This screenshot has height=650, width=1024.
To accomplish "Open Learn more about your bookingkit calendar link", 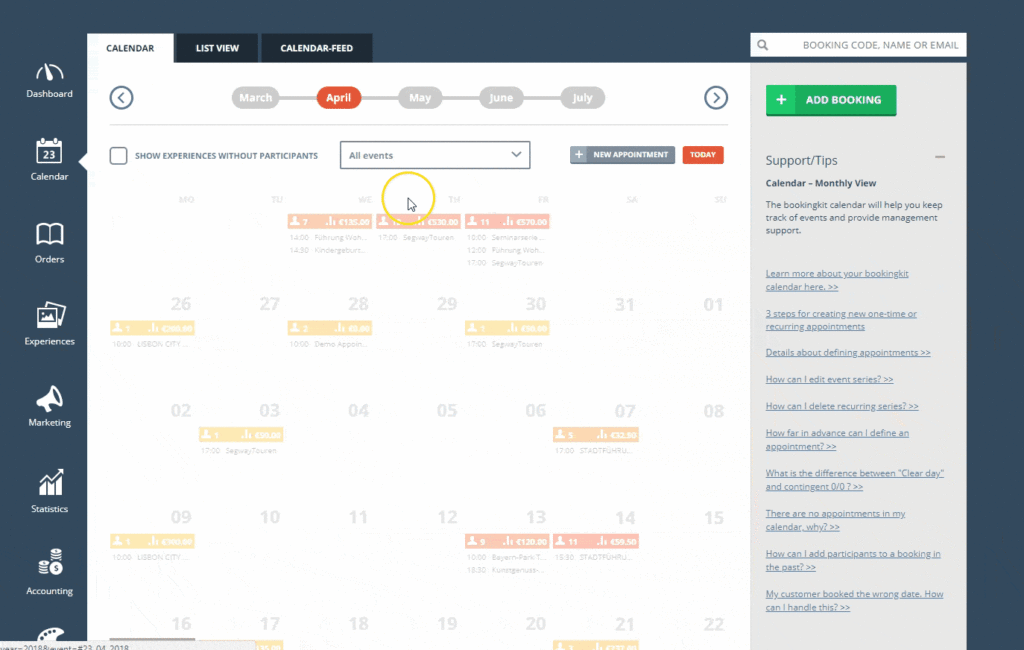I will [x=837, y=280].
